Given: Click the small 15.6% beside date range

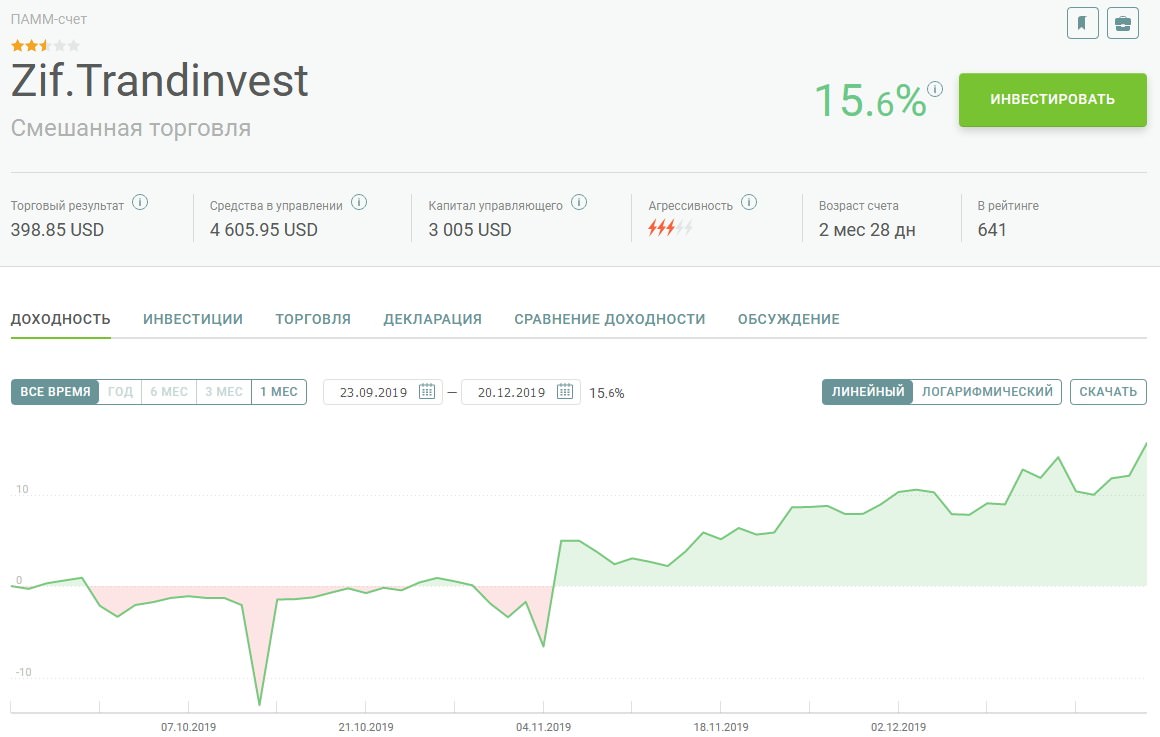Looking at the screenshot, I should click(x=607, y=393).
